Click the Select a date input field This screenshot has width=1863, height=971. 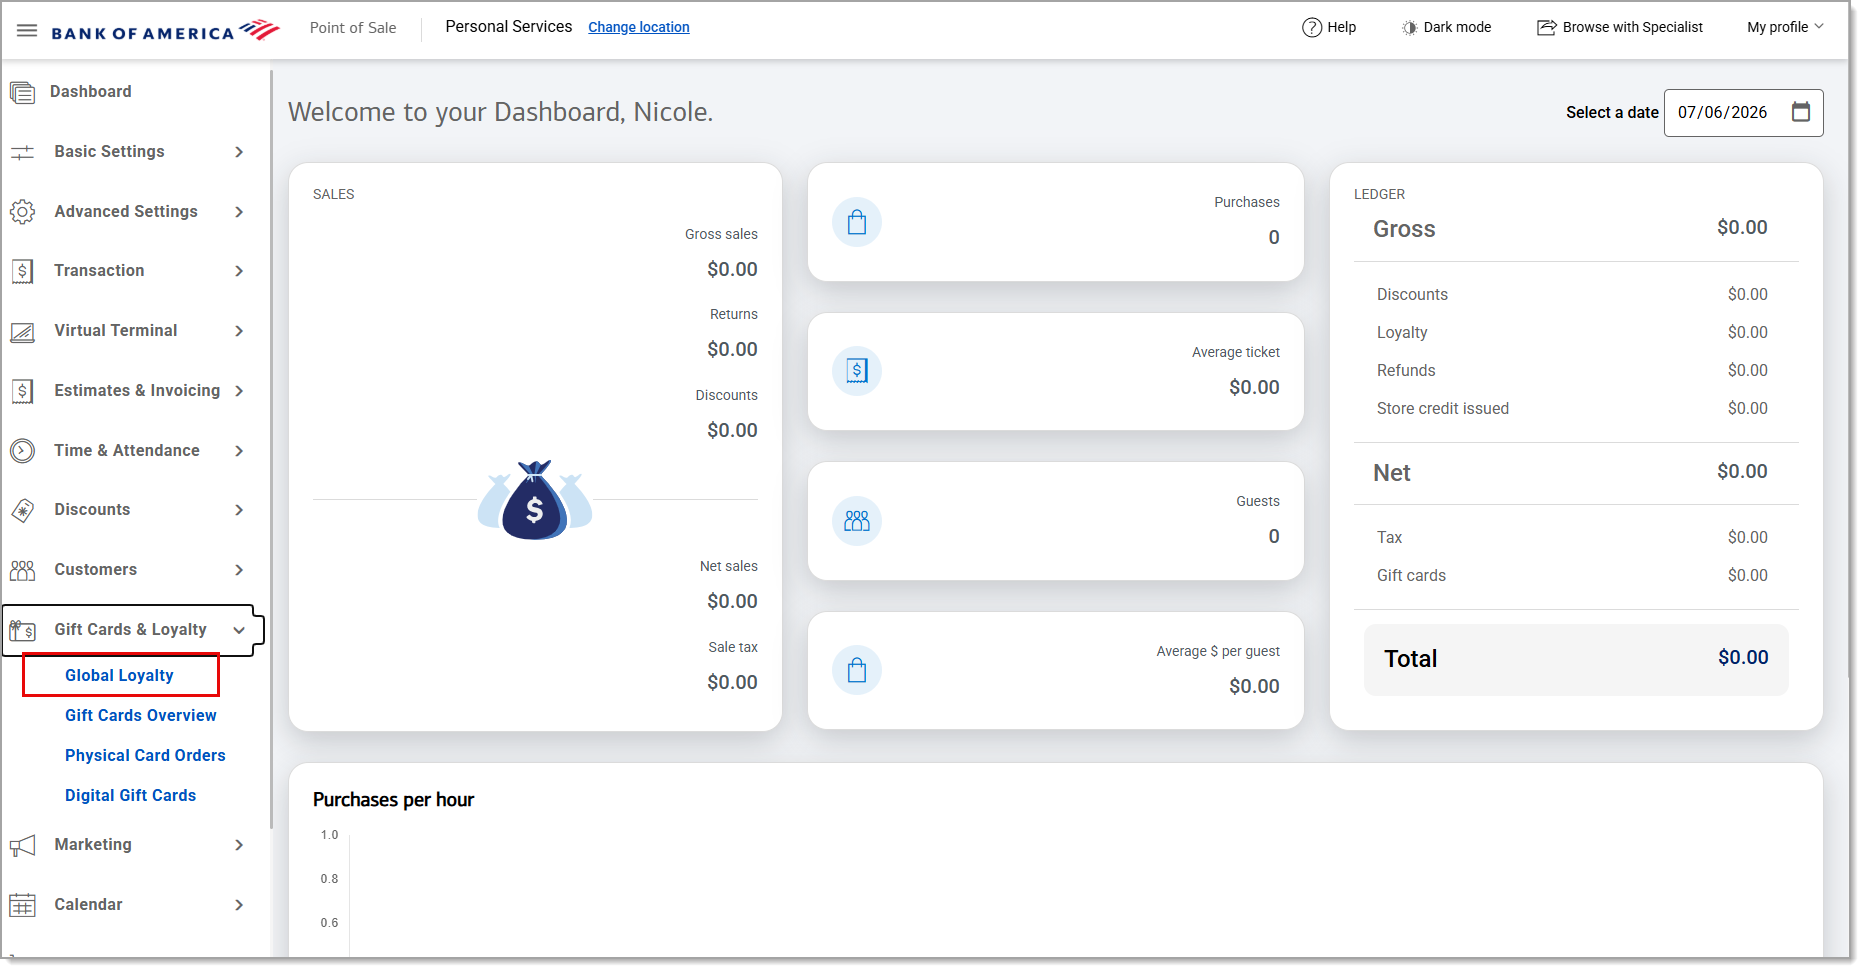pos(1743,112)
